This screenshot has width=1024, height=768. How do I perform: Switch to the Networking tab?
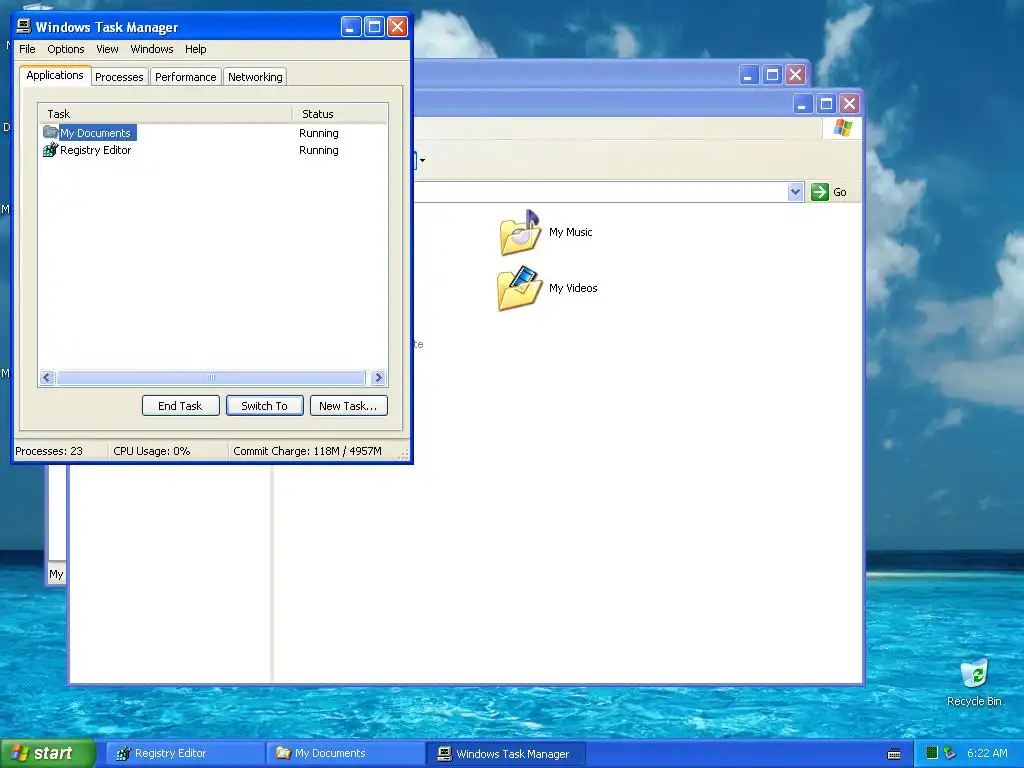coord(255,77)
